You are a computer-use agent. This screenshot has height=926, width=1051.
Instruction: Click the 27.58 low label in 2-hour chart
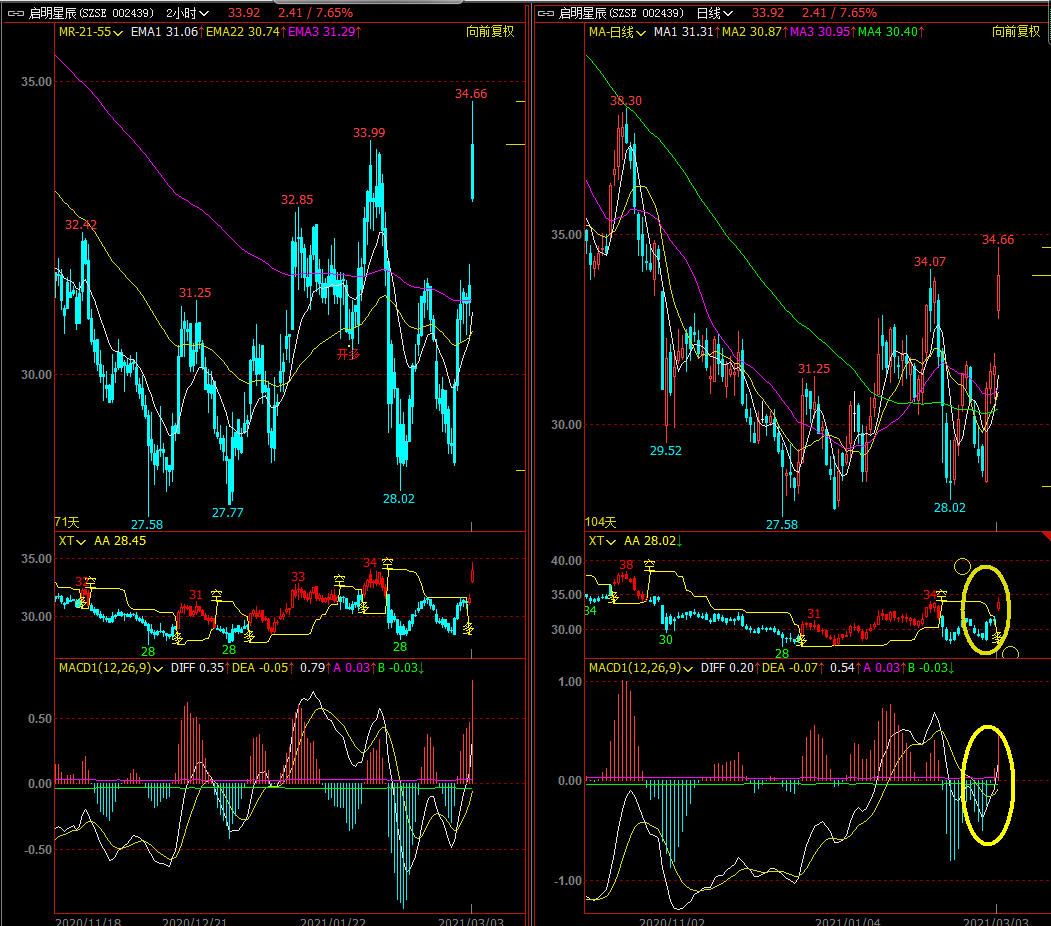point(147,525)
